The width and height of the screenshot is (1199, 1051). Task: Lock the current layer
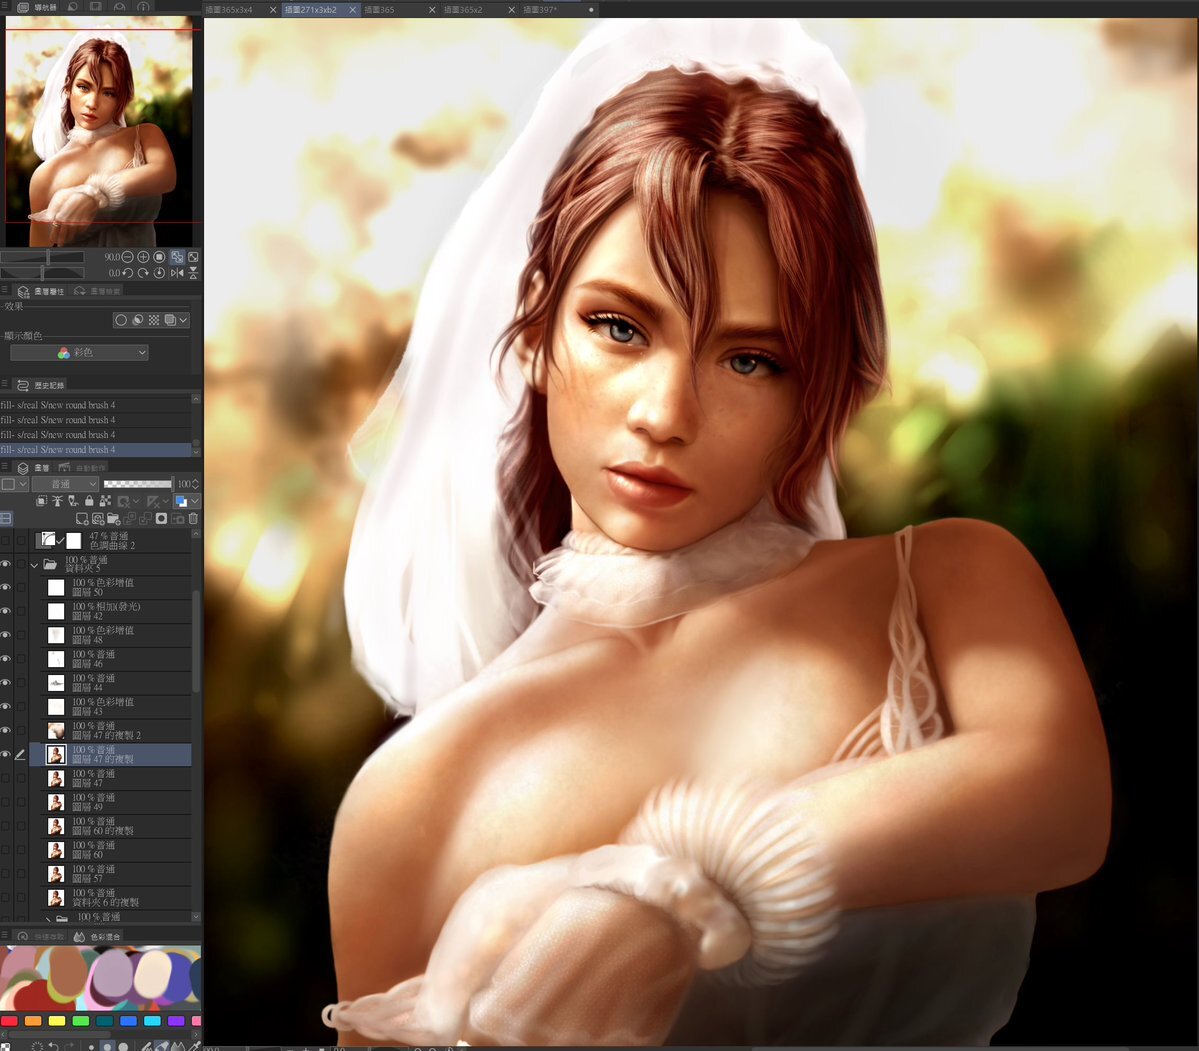coord(89,501)
